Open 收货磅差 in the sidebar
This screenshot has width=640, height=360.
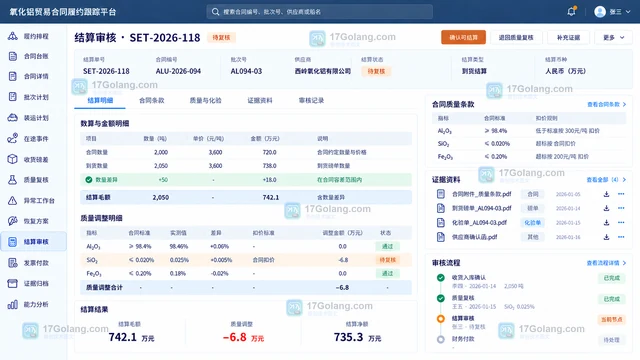tap(33, 159)
